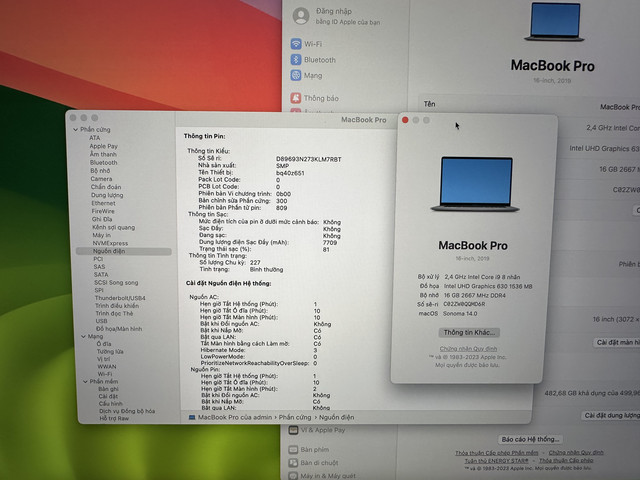Select NVMExpress in hardware list
640x480 pixels.
110,243
